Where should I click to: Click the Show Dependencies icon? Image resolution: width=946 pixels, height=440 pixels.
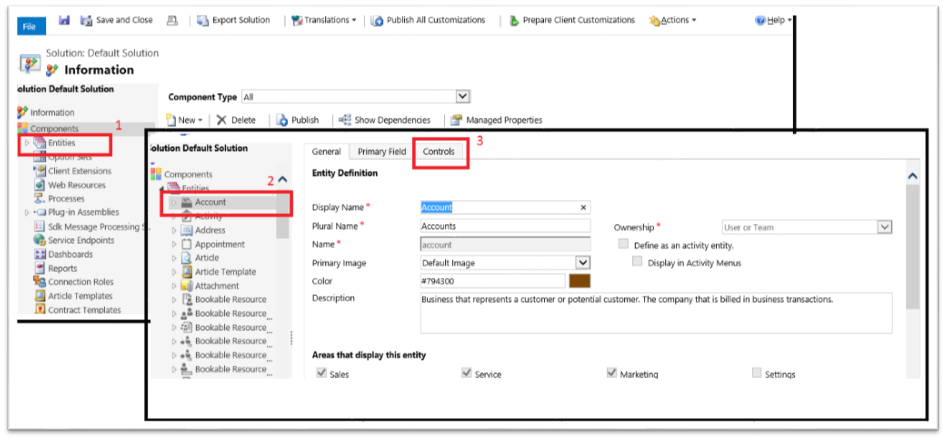(345, 120)
